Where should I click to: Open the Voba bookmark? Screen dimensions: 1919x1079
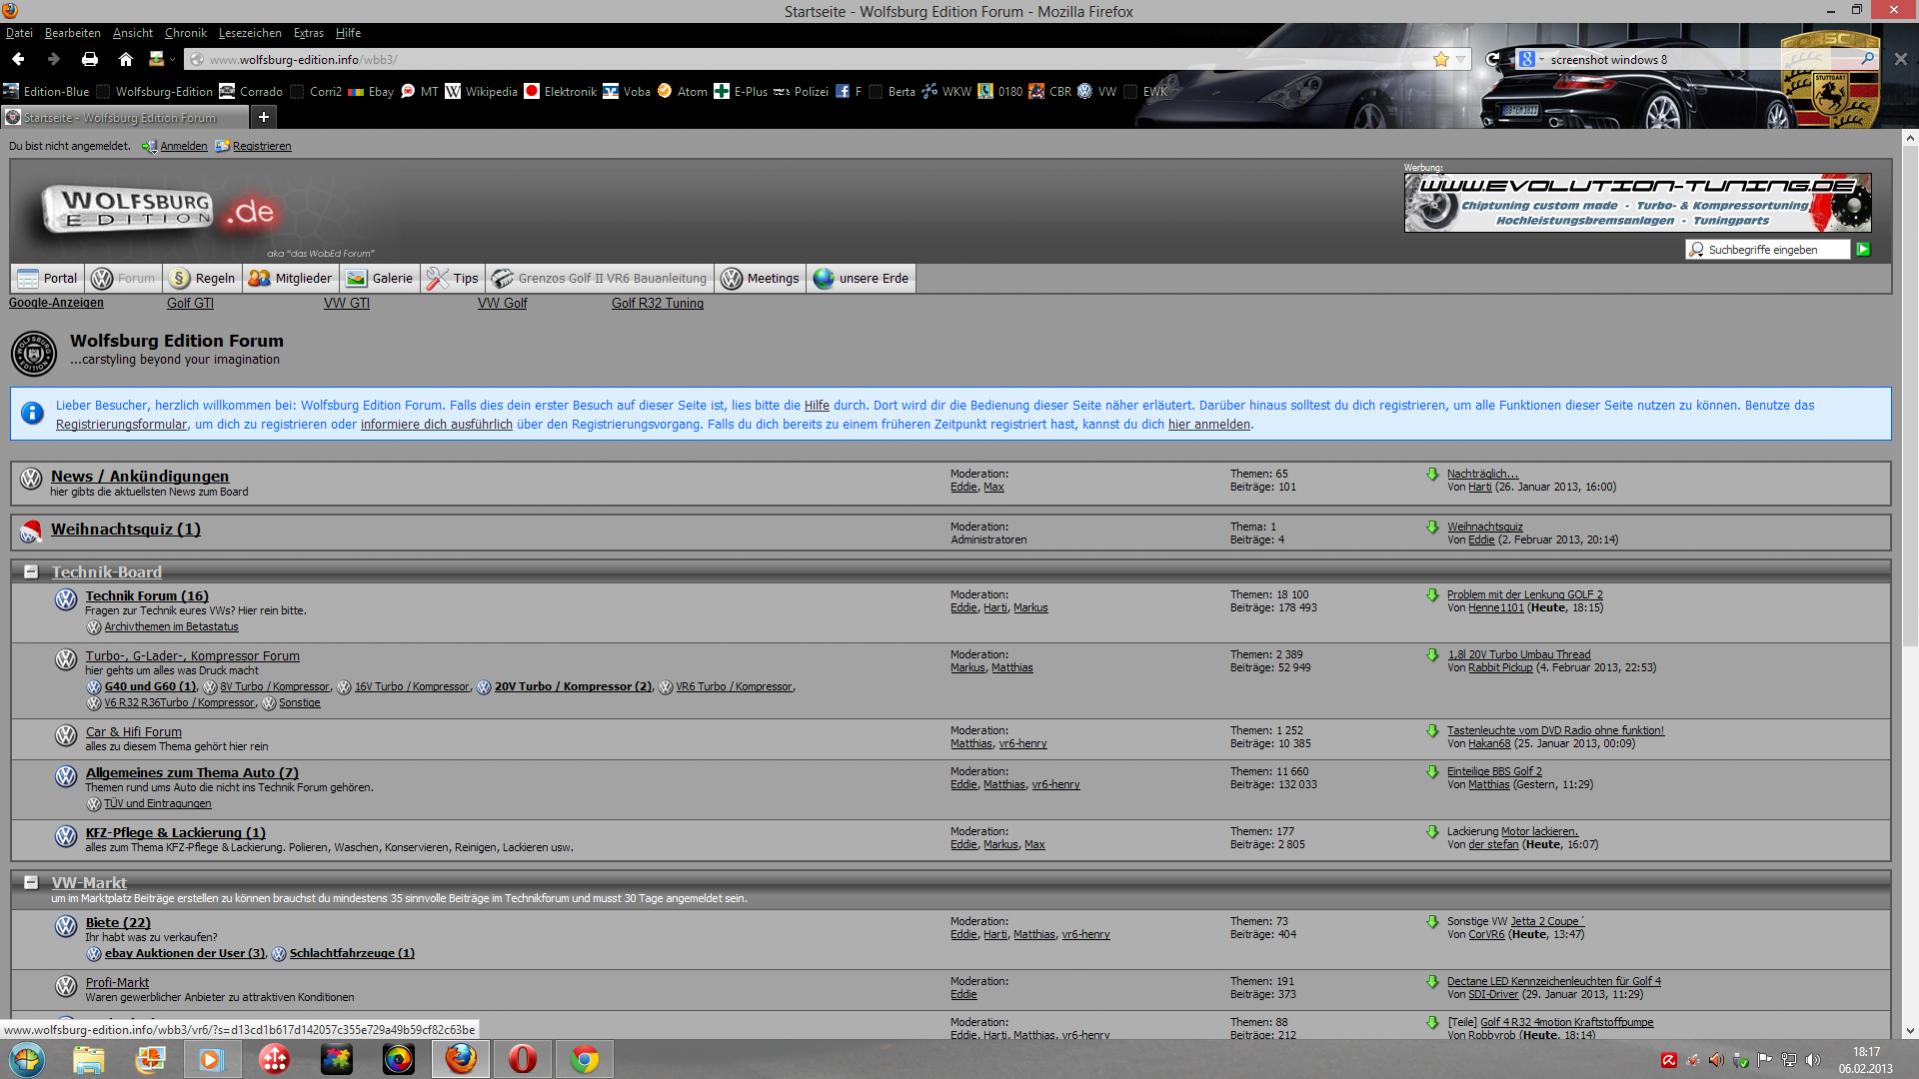[x=626, y=91]
